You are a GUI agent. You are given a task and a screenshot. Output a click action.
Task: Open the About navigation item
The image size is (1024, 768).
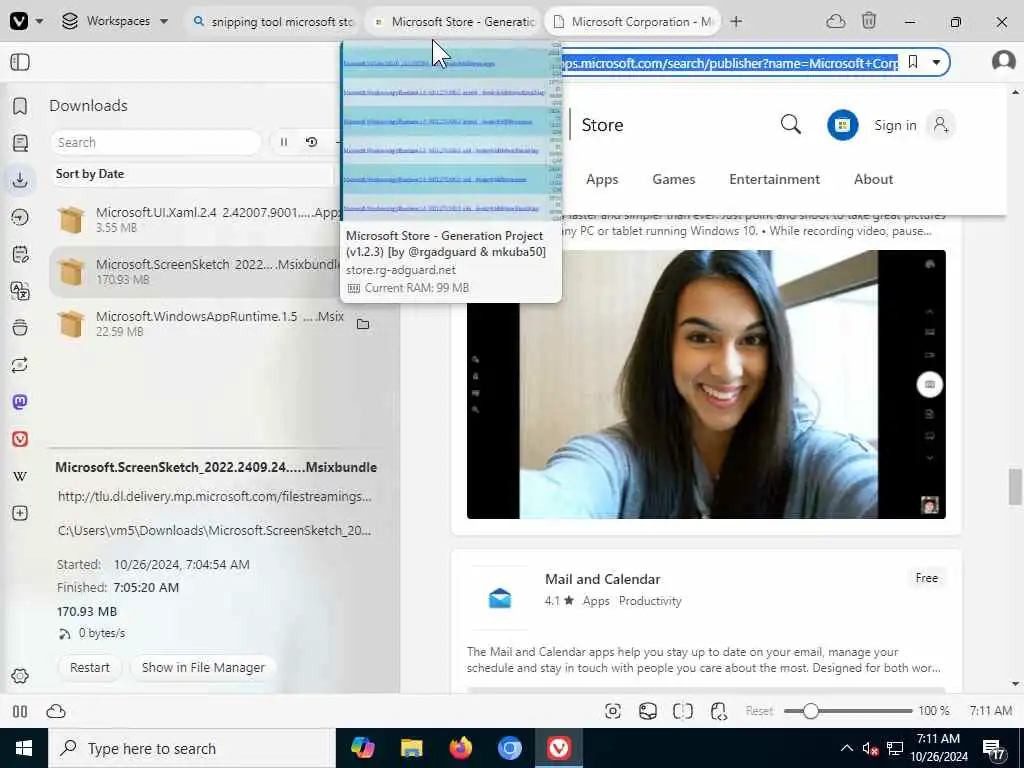pyautogui.click(x=874, y=179)
